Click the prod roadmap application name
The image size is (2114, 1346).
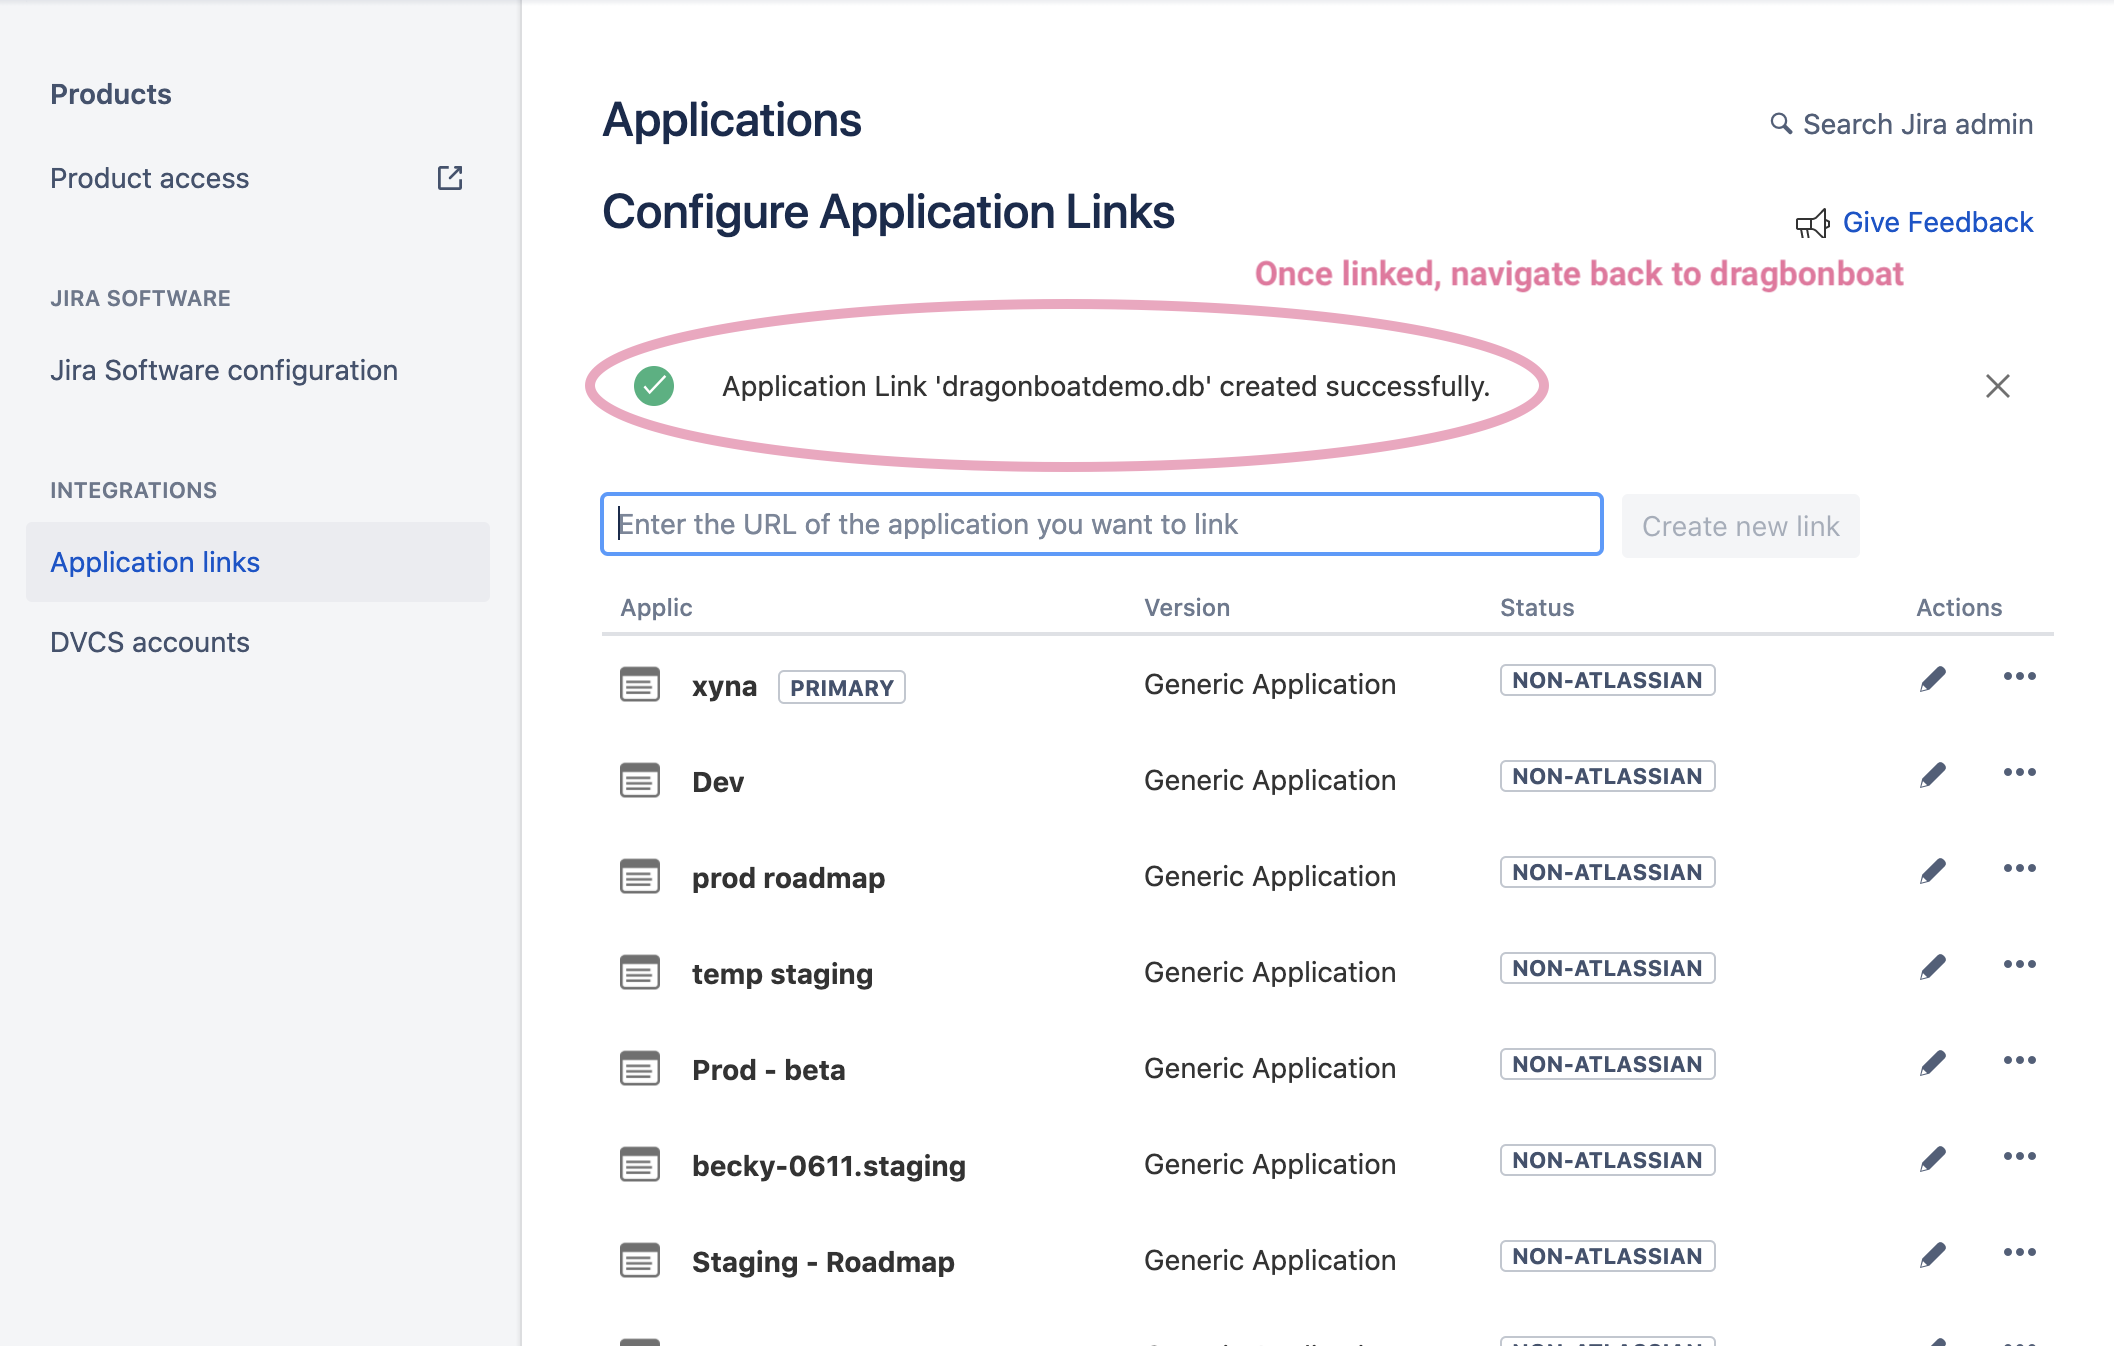coord(788,878)
